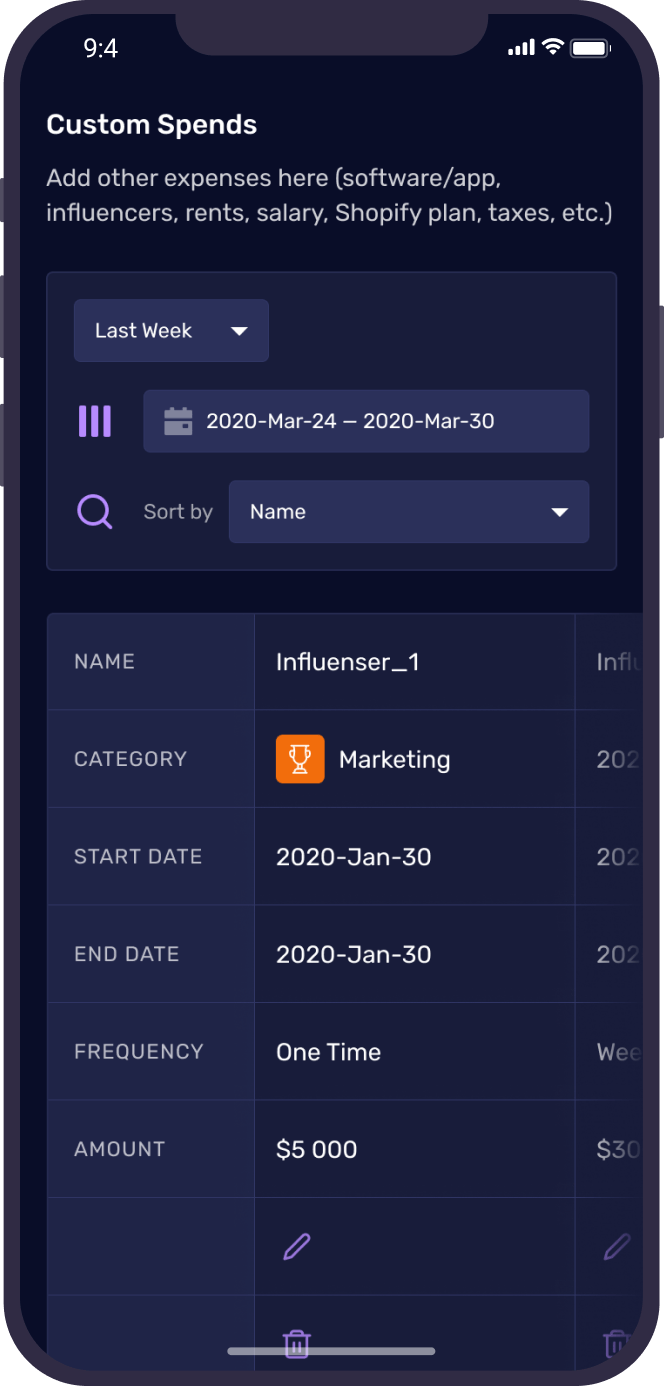Open the second column's edit pencil icon
664x1386 pixels.
pyautogui.click(x=616, y=1246)
